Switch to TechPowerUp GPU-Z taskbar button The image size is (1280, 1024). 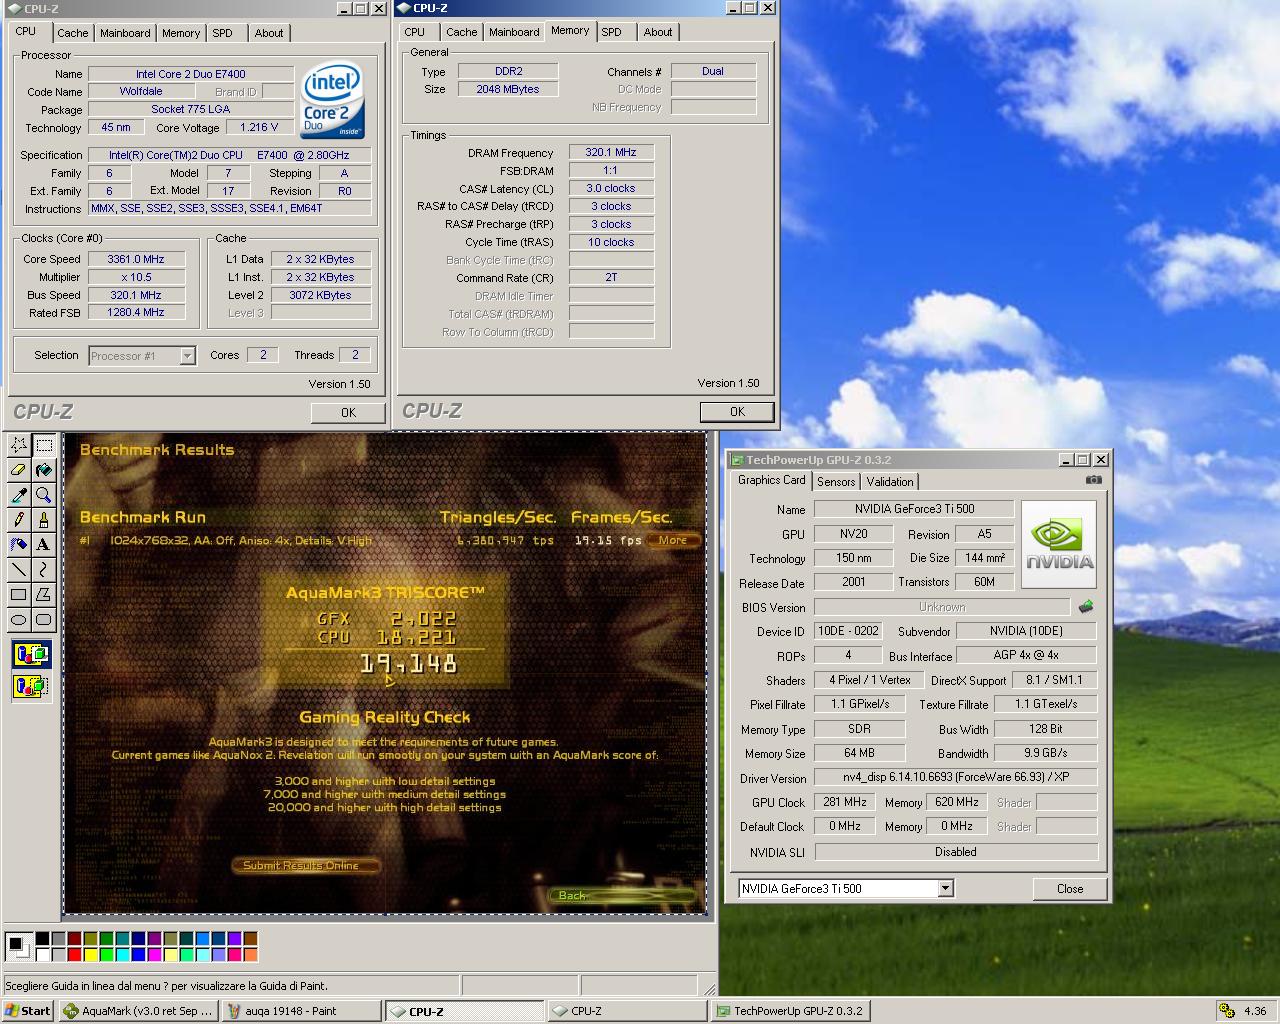pos(790,1011)
